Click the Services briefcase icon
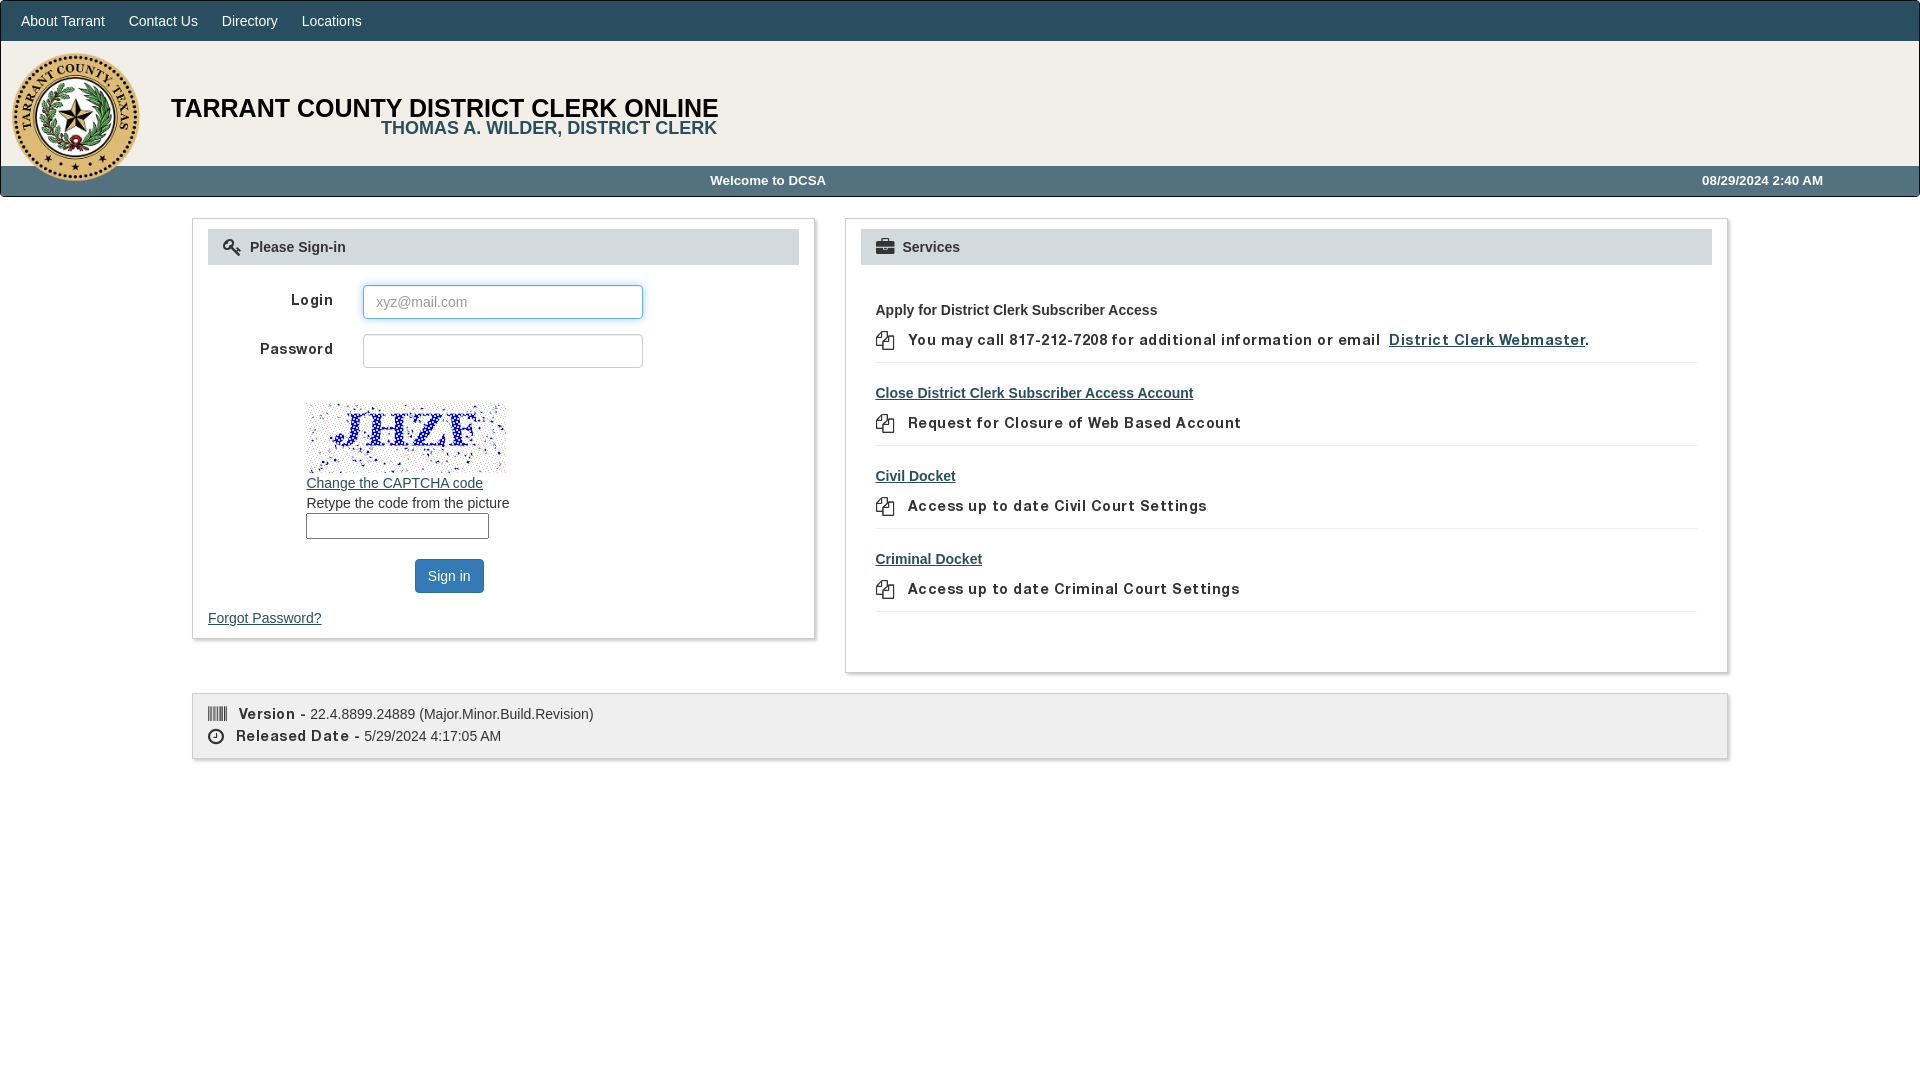This screenshot has height=1080, width=1920. pyautogui.click(x=885, y=245)
